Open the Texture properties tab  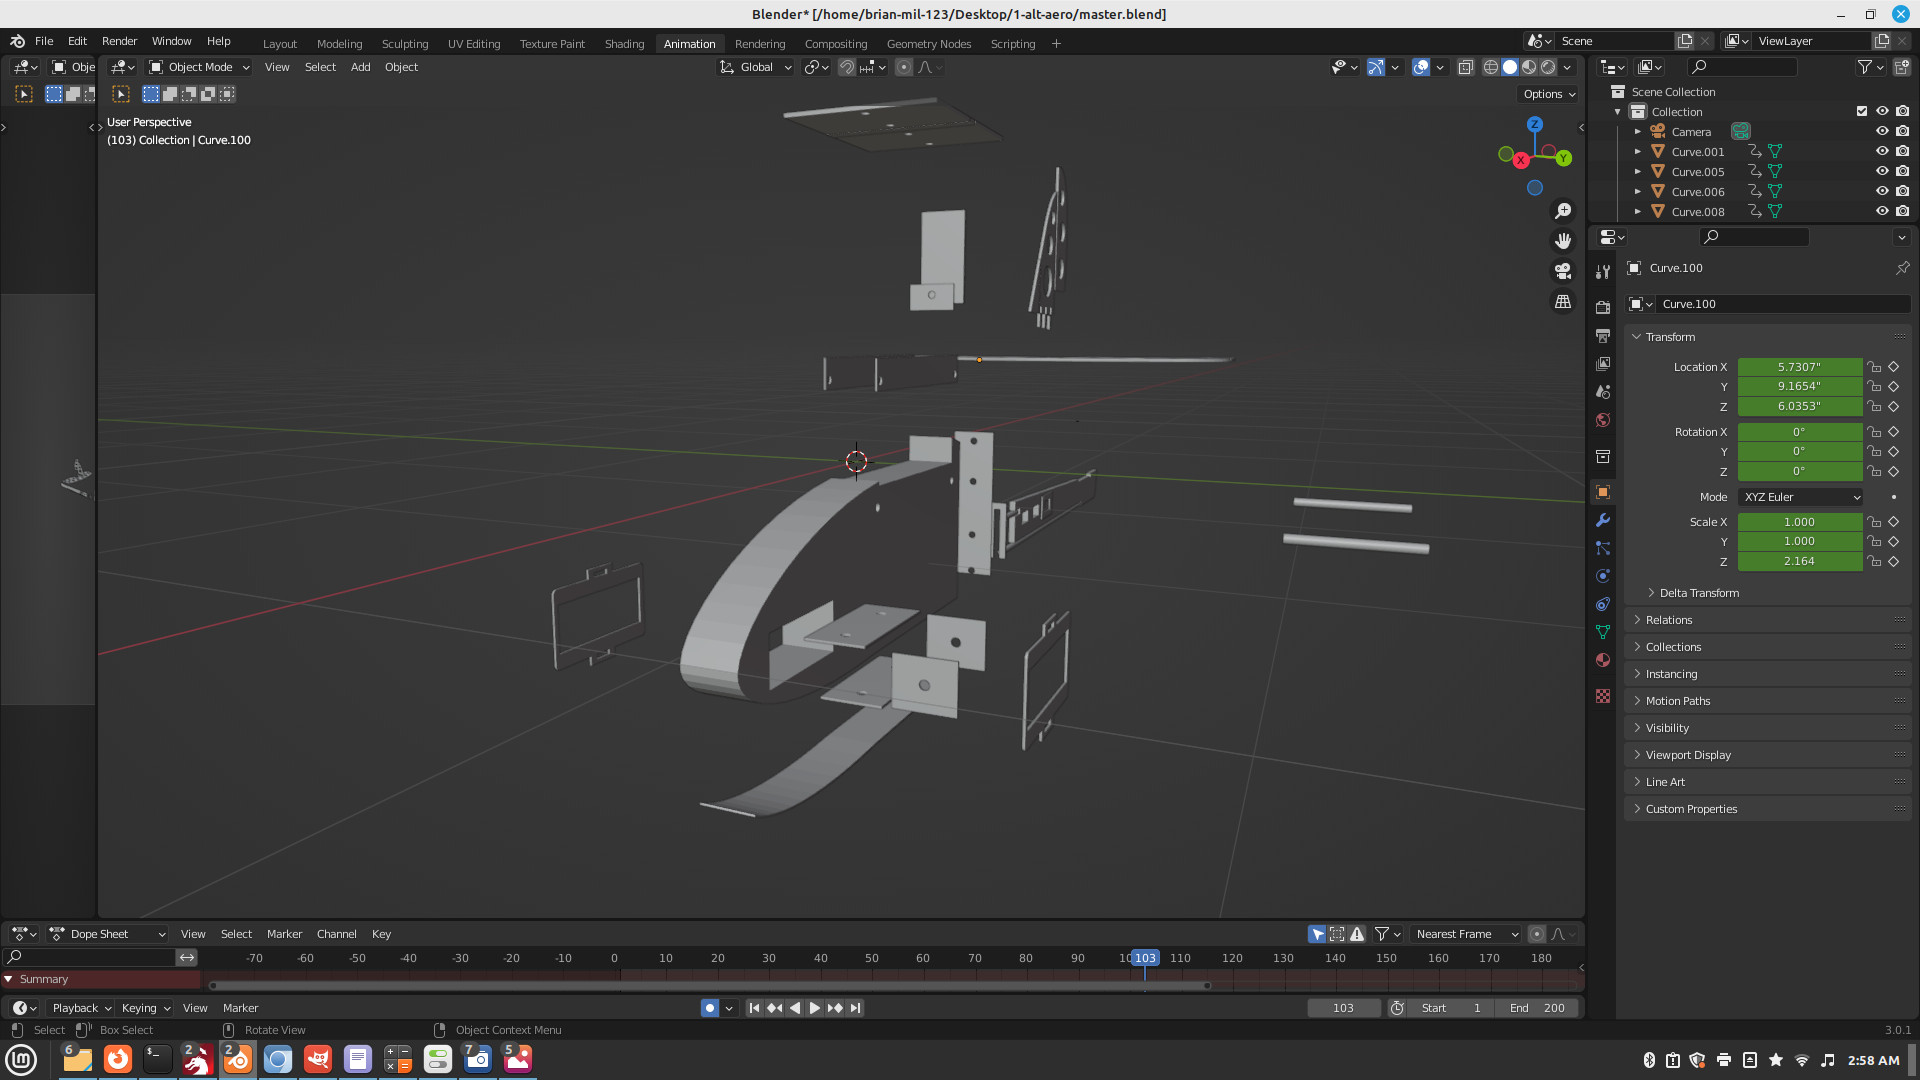(x=1603, y=696)
